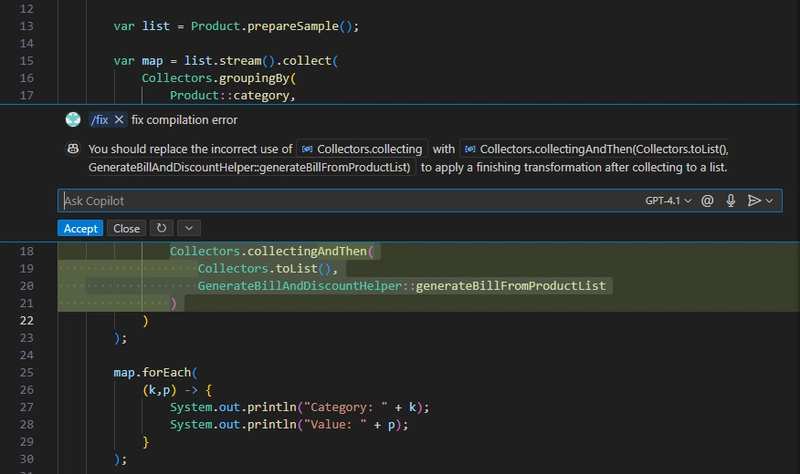Click the user avatar beside fix compilation error
800x474 pixels.
(x=73, y=119)
